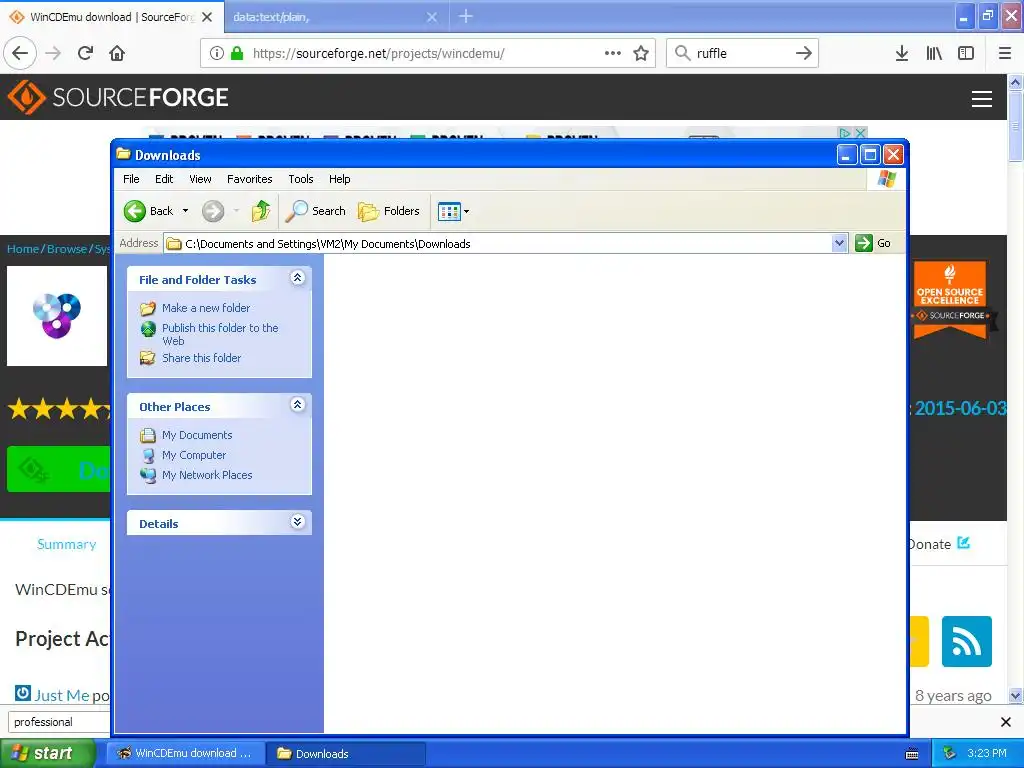This screenshot has height=768, width=1024.
Task: Expand the Details panel
Action: pyautogui.click(x=297, y=522)
